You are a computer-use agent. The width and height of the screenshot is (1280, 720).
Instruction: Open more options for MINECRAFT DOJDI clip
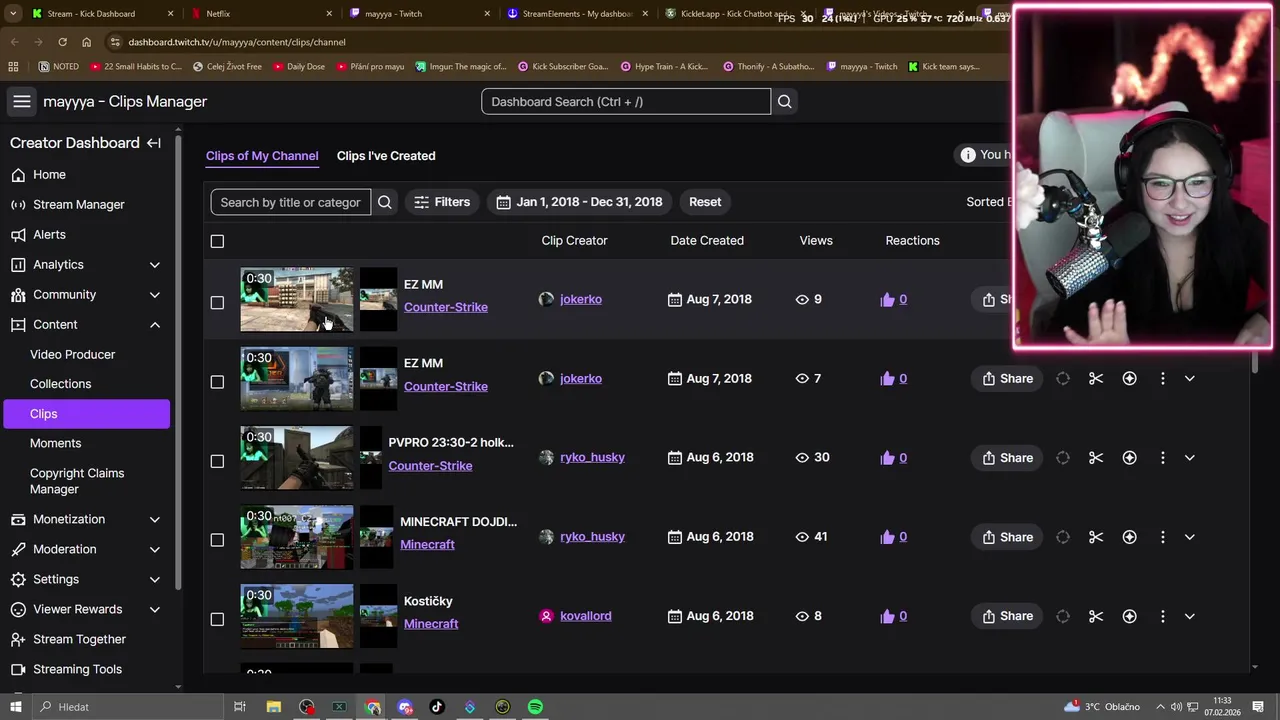click(1162, 537)
